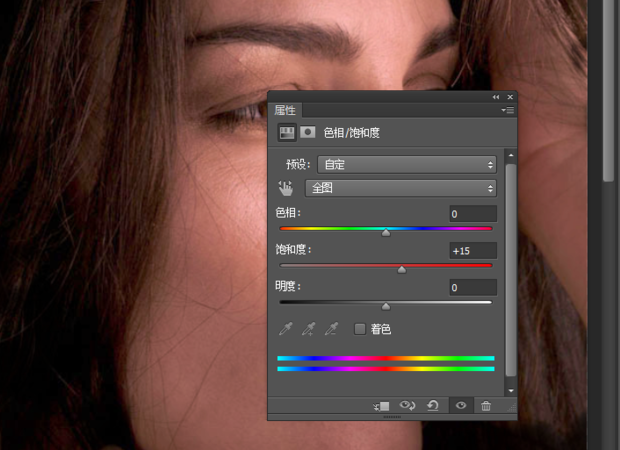Activate the on-image adjustment hand tool
This screenshot has width=620, height=450.
coord(285,188)
